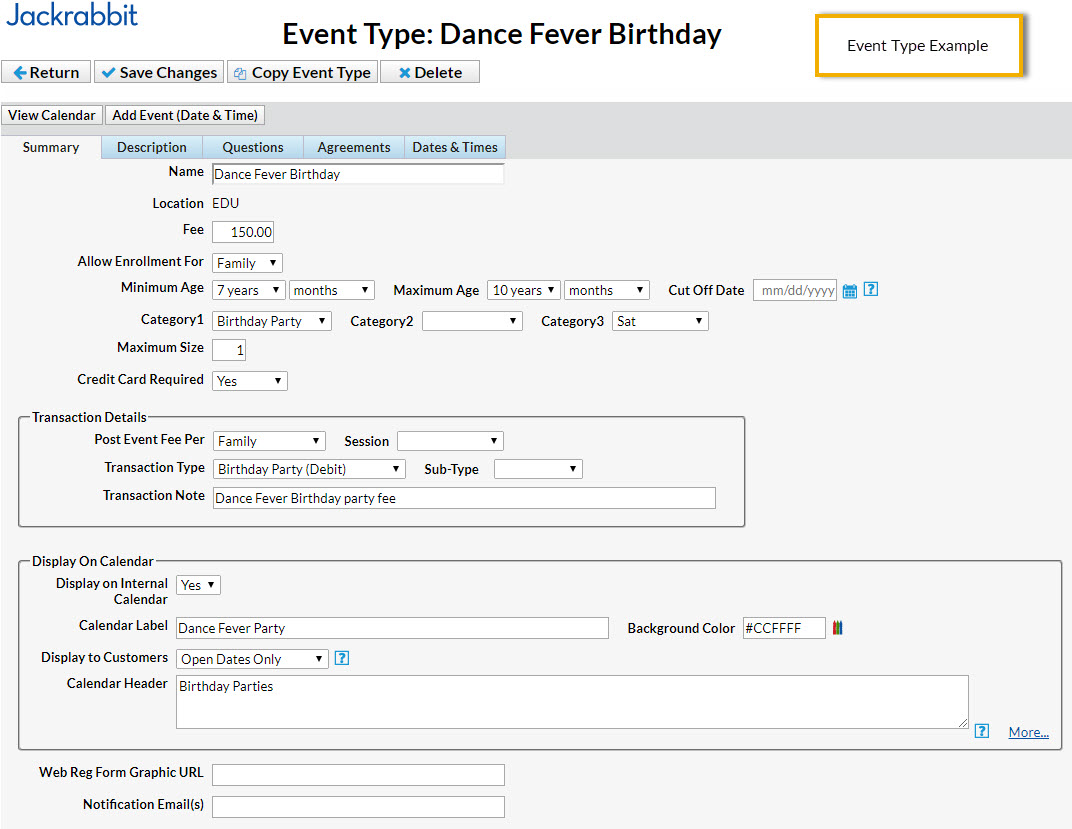Expand the Allow Enrollment For dropdown

[x=247, y=263]
